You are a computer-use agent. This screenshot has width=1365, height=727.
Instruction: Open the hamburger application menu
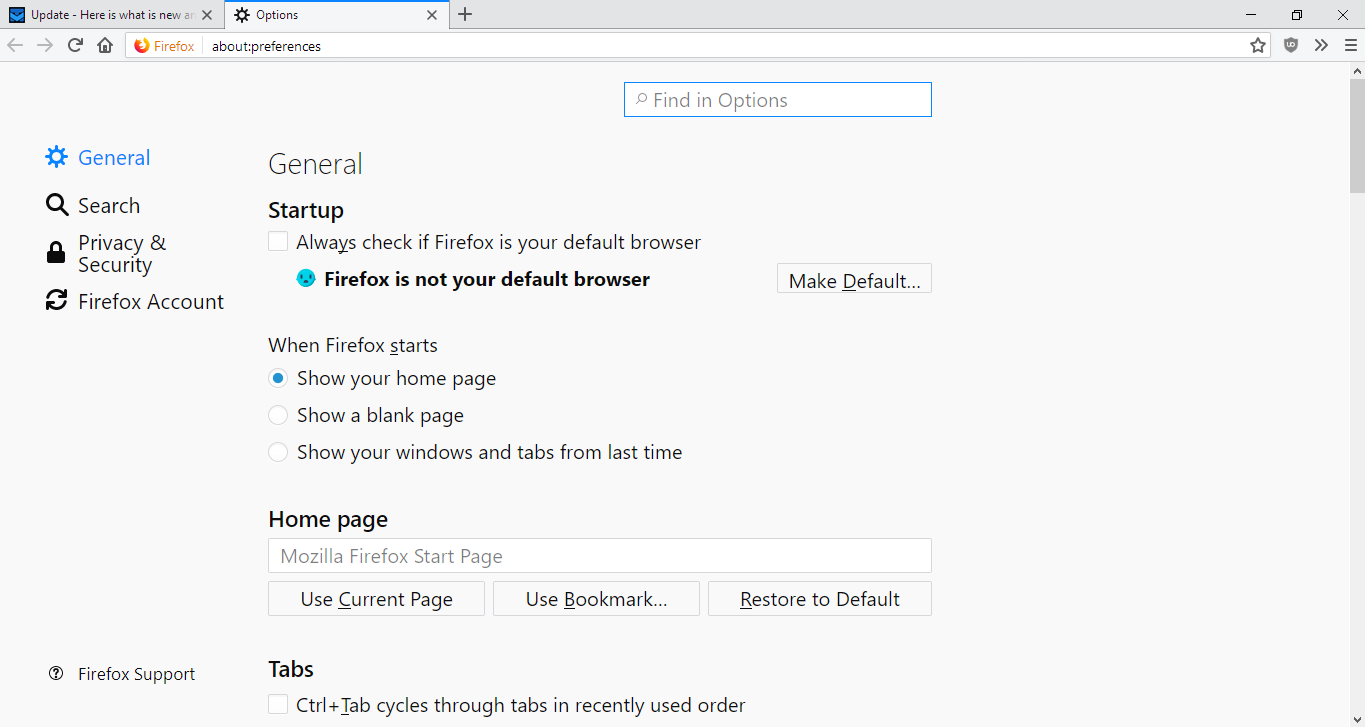(1350, 45)
